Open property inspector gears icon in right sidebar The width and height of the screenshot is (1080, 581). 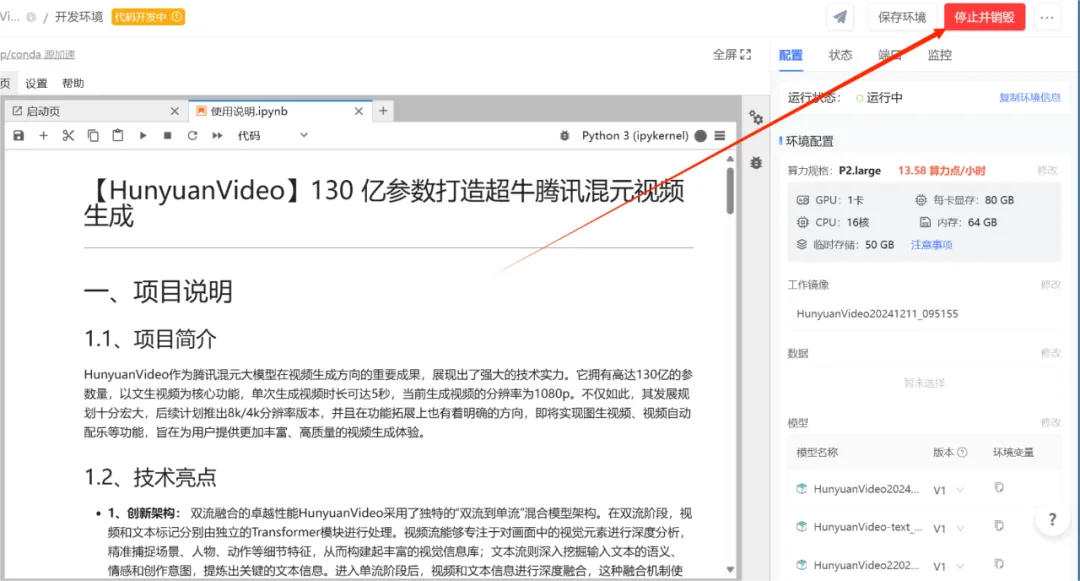[756, 118]
